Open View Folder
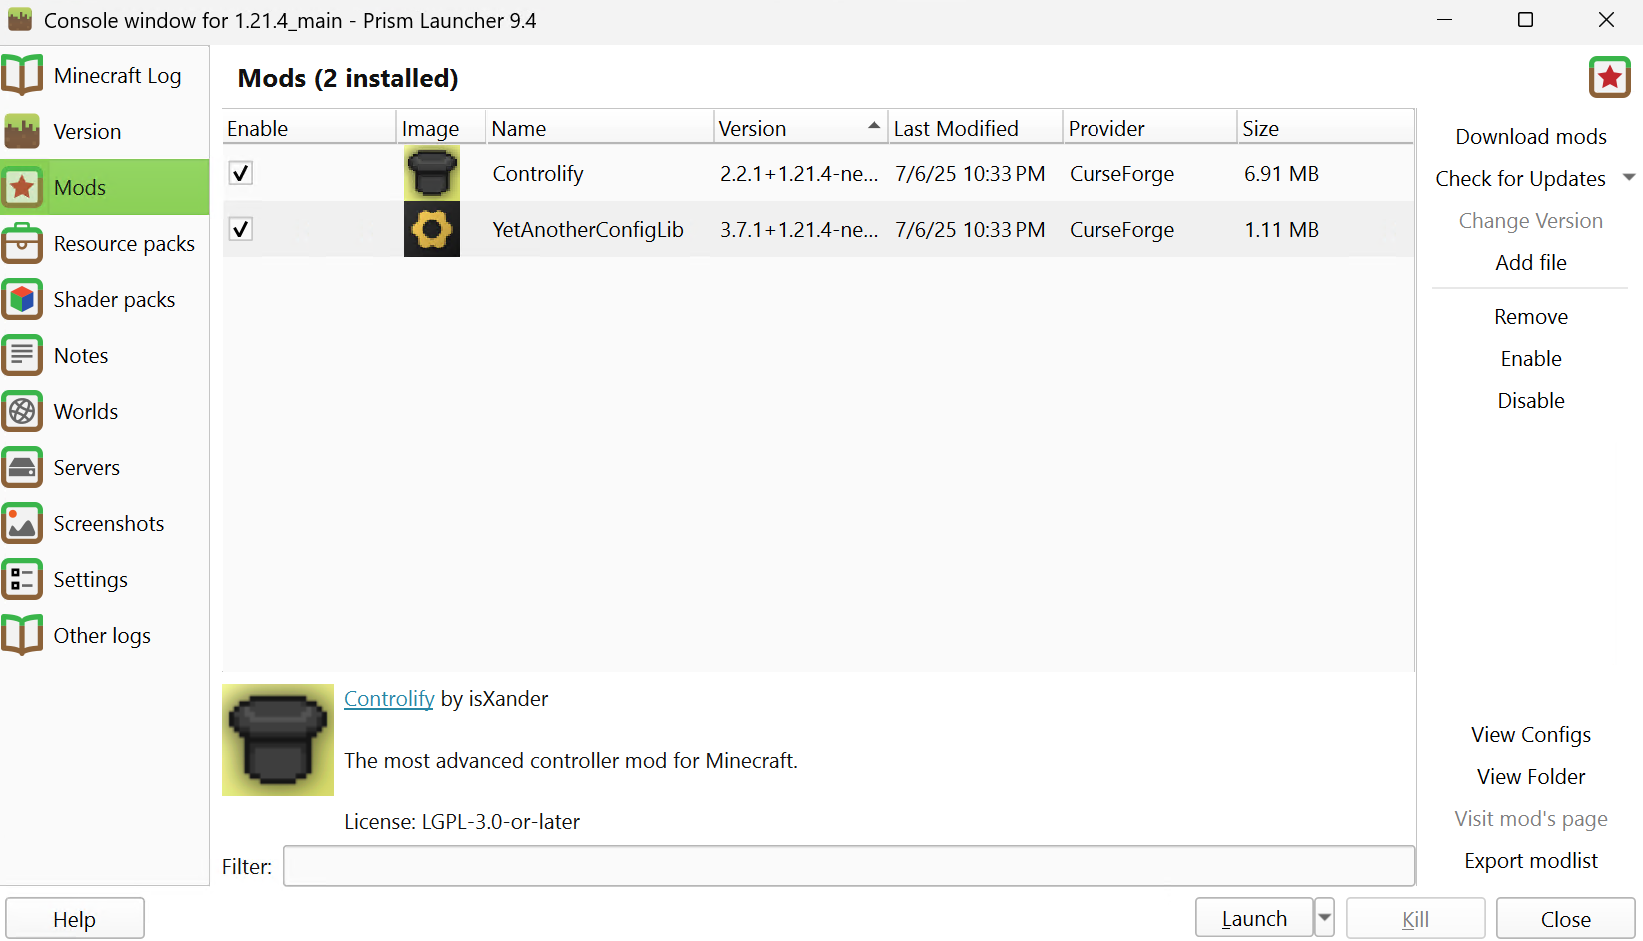1643x941 pixels. [1531, 776]
